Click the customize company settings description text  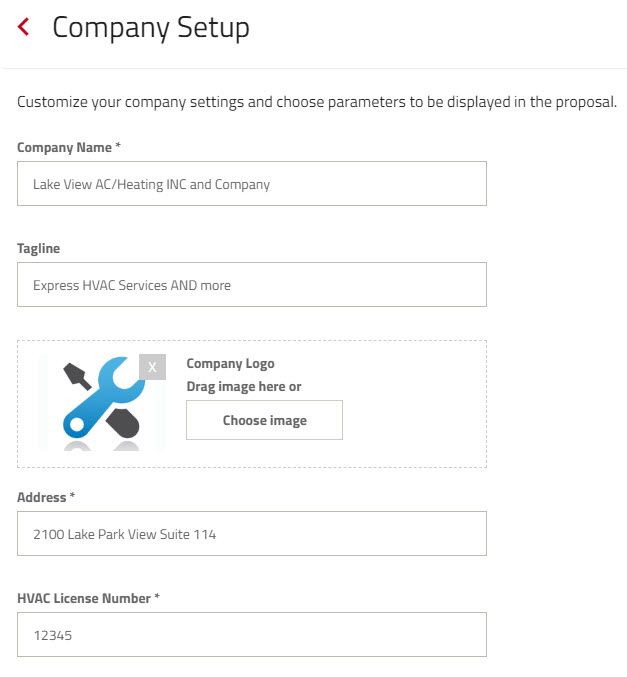pyautogui.click(x=317, y=102)
